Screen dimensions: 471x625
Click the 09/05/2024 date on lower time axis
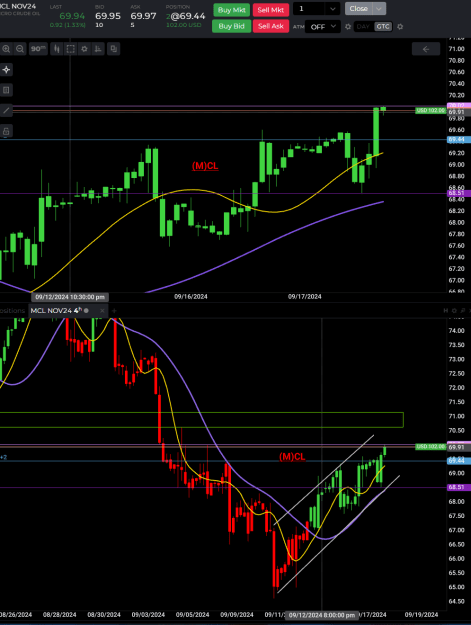[192, 615]
